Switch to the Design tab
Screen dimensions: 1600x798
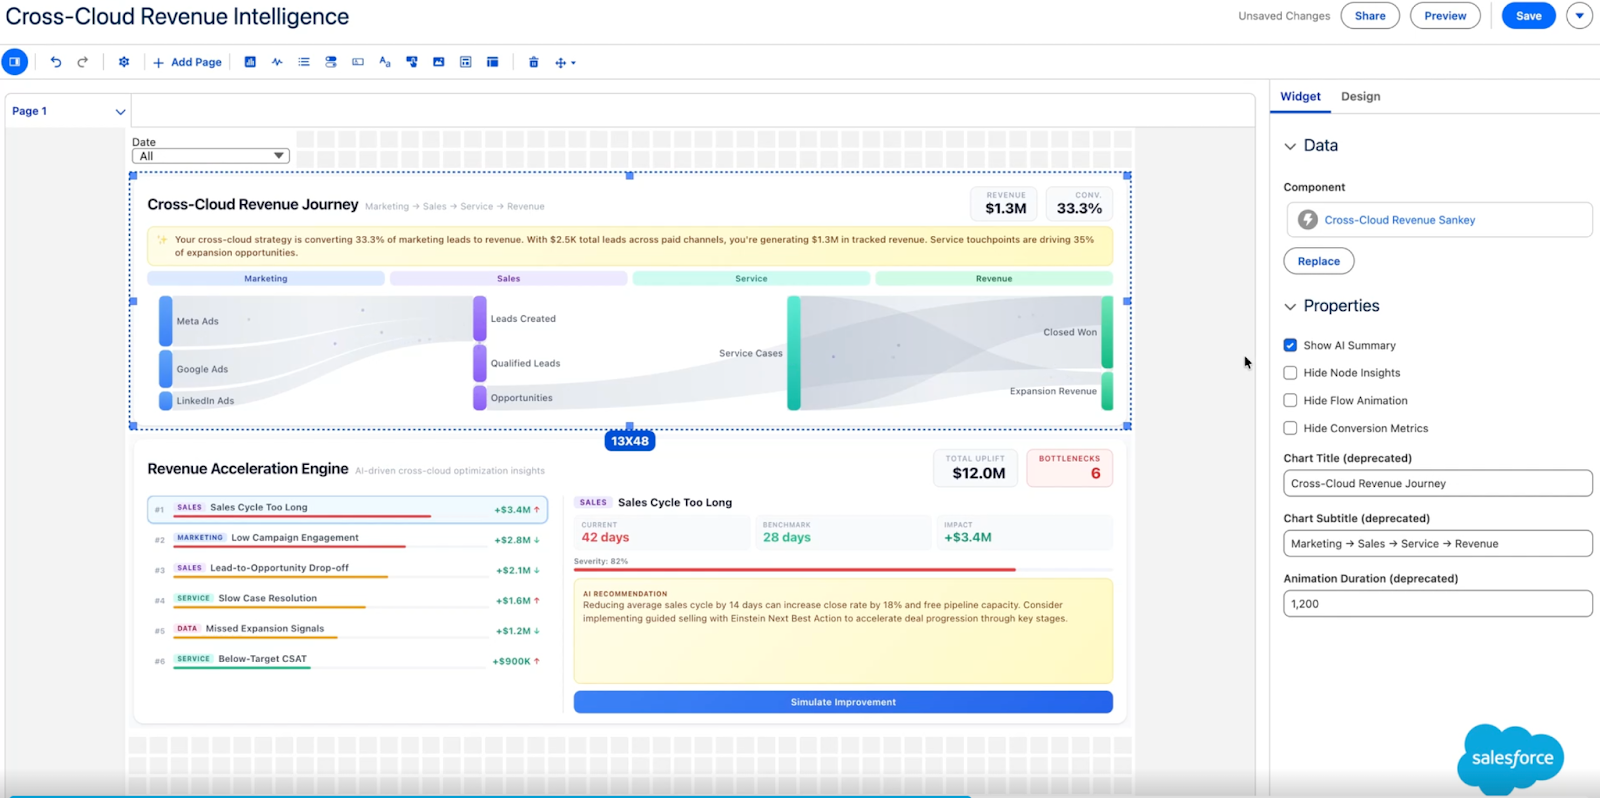[1360, 96]
